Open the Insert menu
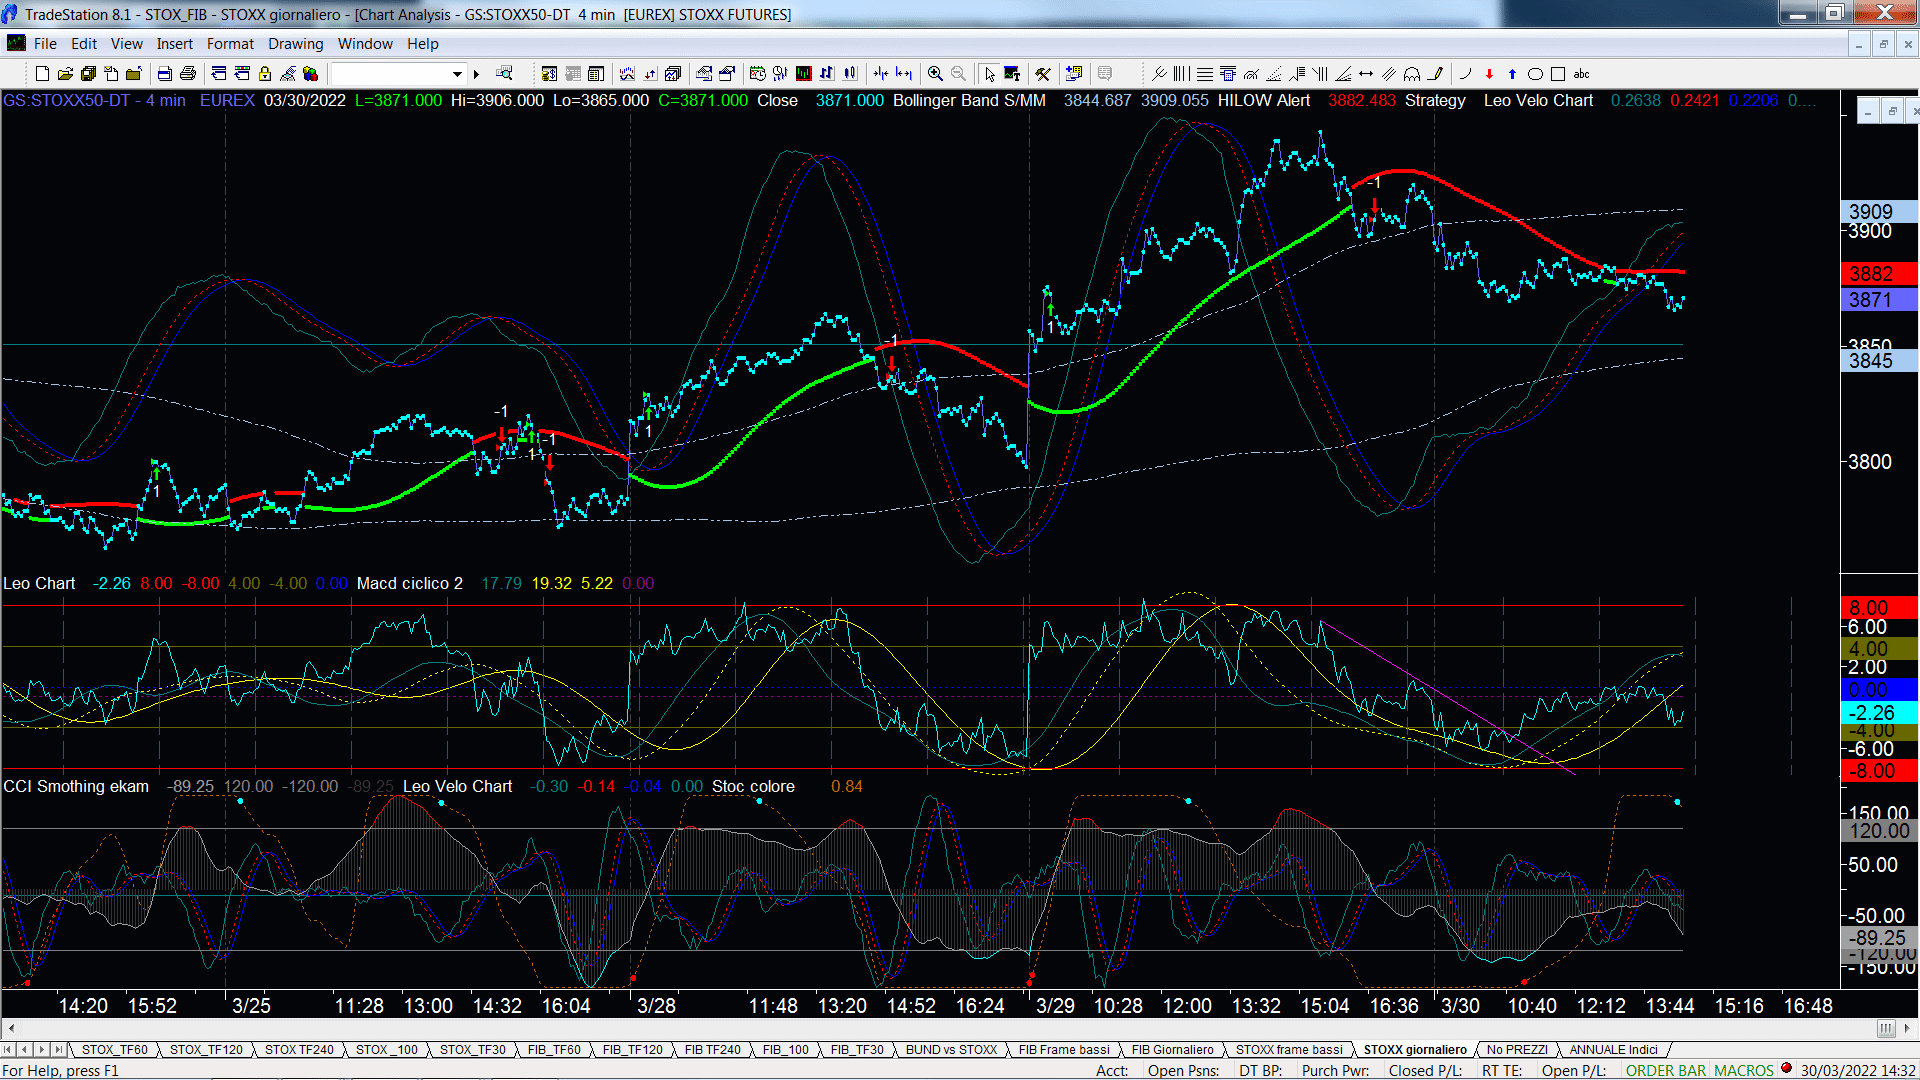Viewport: 1920px width, 1080px height. coord(174,44)
